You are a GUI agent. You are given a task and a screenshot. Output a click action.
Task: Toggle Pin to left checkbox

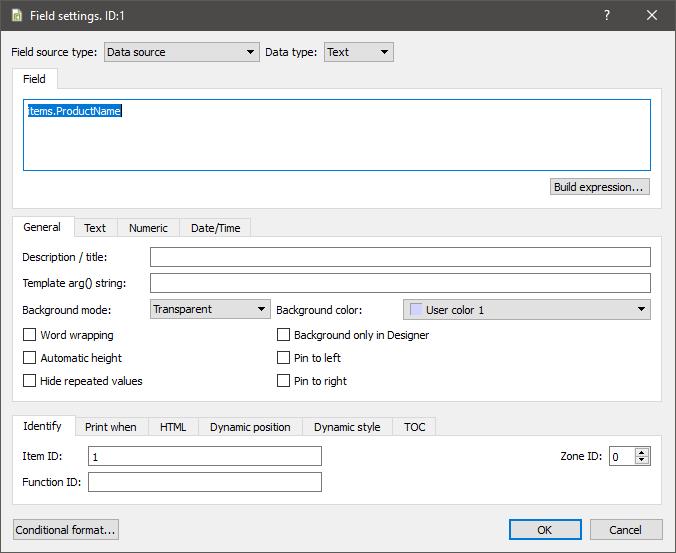284,358
